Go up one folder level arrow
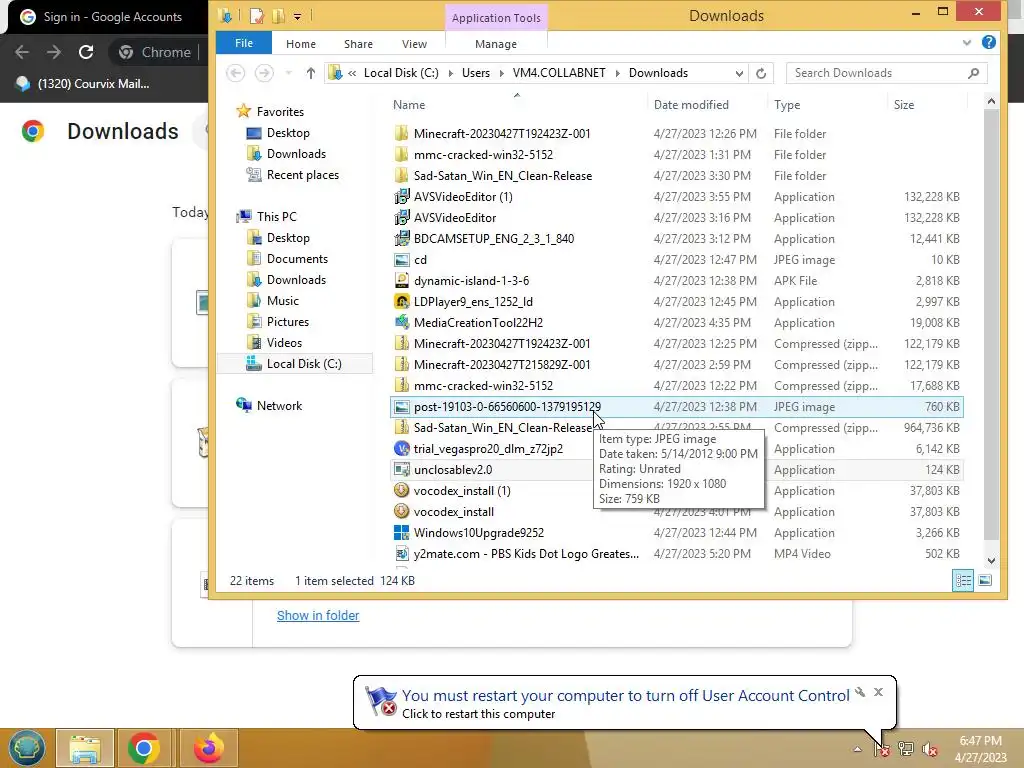Image resolution: width=1024 pixels, height=768 pixels. 310,73
